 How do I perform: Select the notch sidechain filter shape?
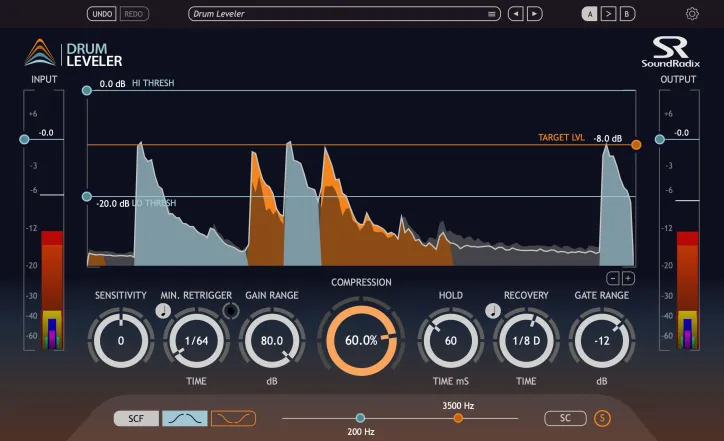233,418
